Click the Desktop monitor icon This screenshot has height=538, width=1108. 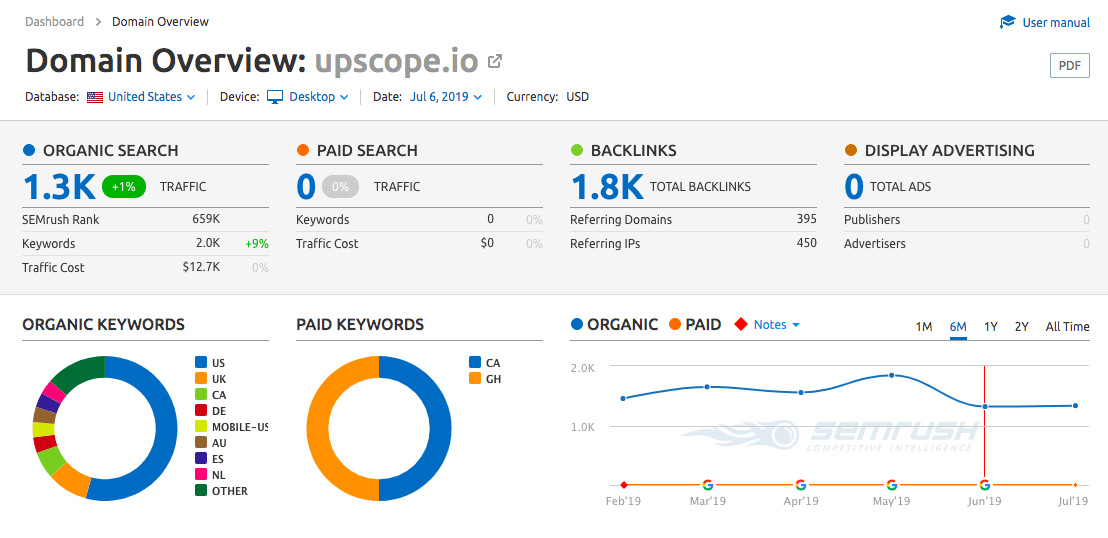pos(275,97)
